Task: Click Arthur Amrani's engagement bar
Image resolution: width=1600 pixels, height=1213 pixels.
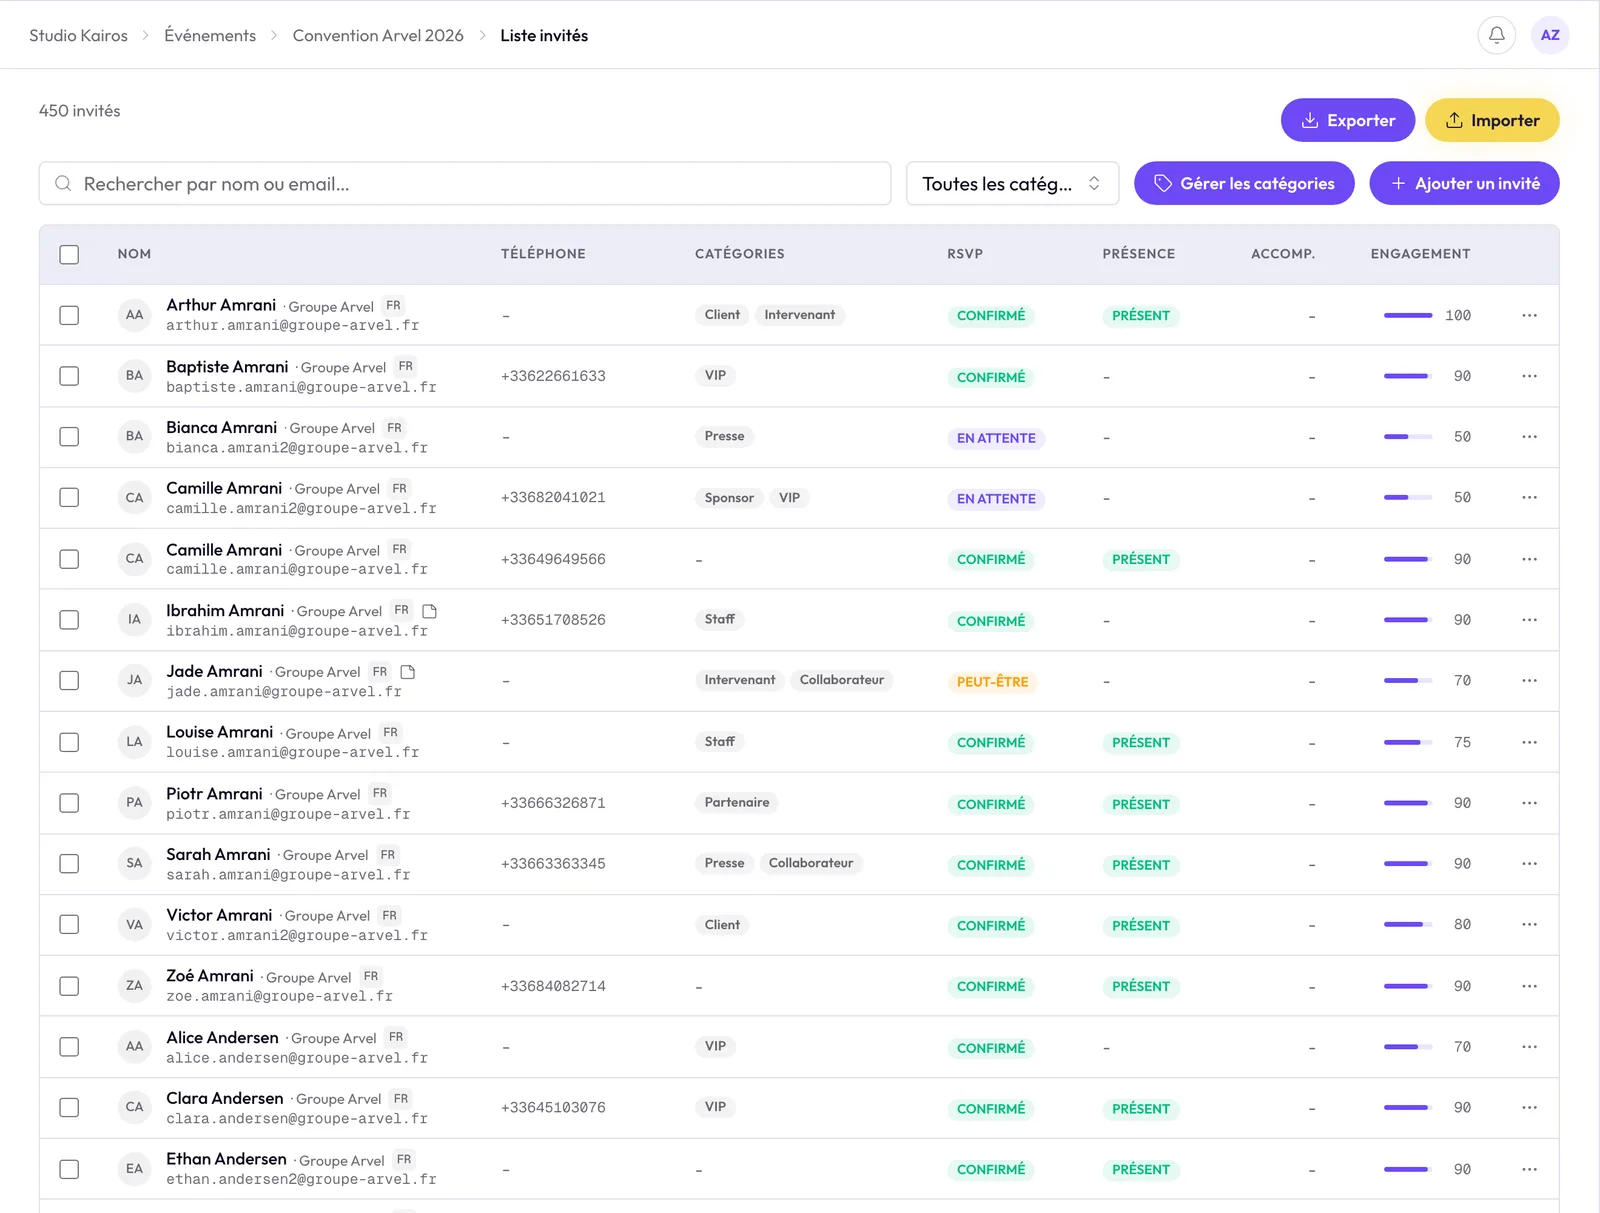Action: pyautogui.click(x=1408, y=315)
